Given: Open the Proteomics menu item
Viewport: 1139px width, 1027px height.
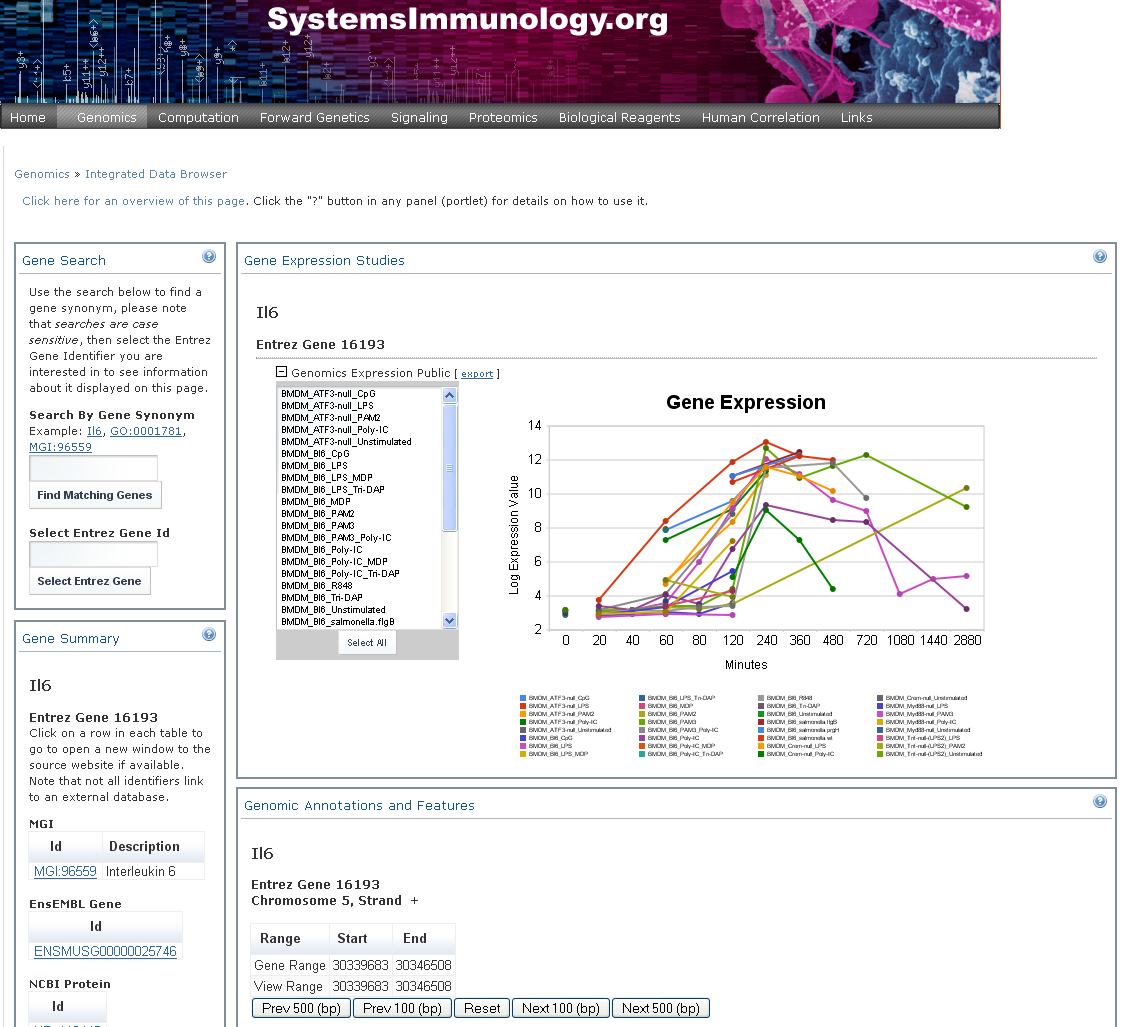Looking at the screenshot, I should tap(503, 118).
